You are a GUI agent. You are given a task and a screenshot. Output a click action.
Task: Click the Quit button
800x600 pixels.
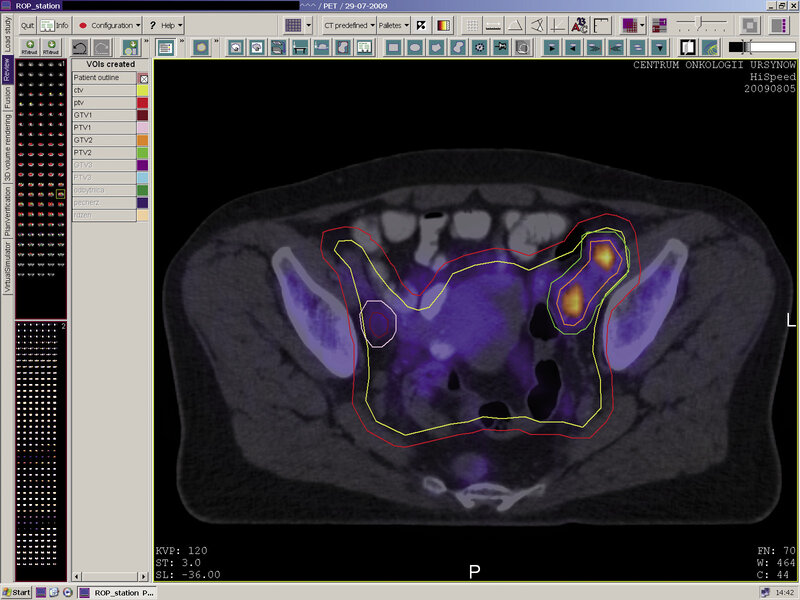[28, 25]
